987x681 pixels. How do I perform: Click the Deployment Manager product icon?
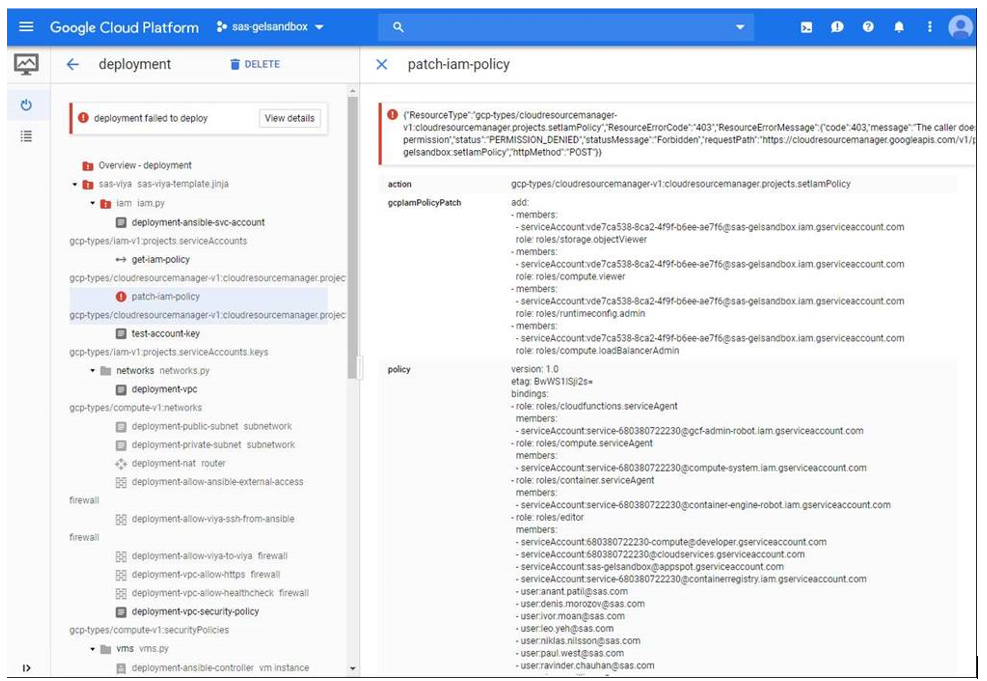pyautogui.click(x=26, y=64)
